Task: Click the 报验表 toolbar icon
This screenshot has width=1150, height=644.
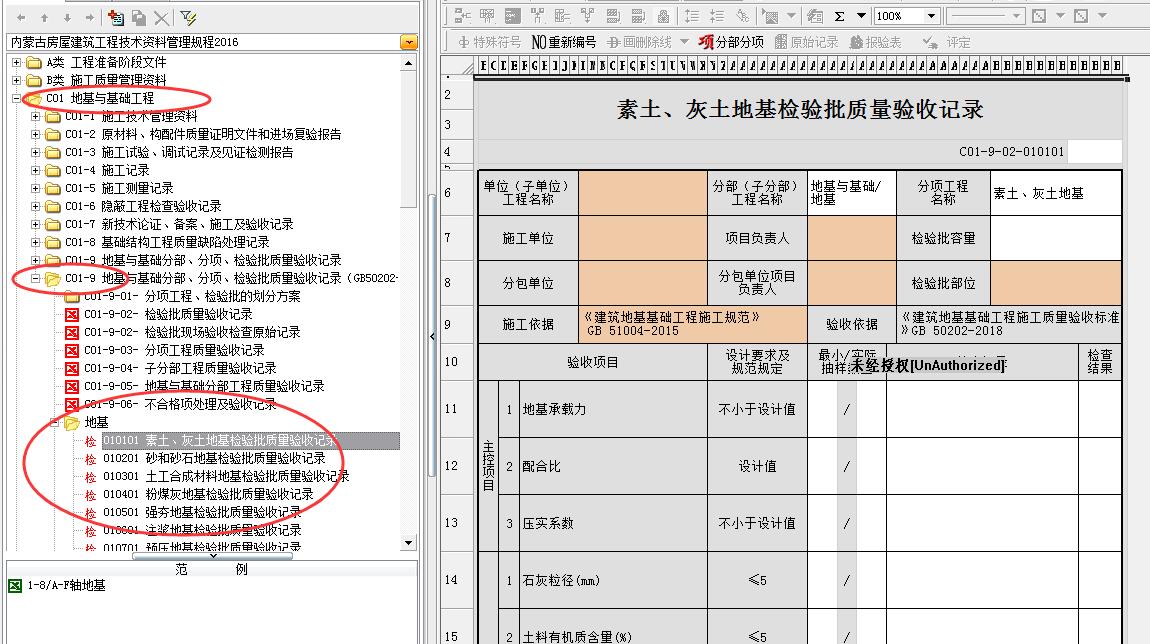Action: 876,42
